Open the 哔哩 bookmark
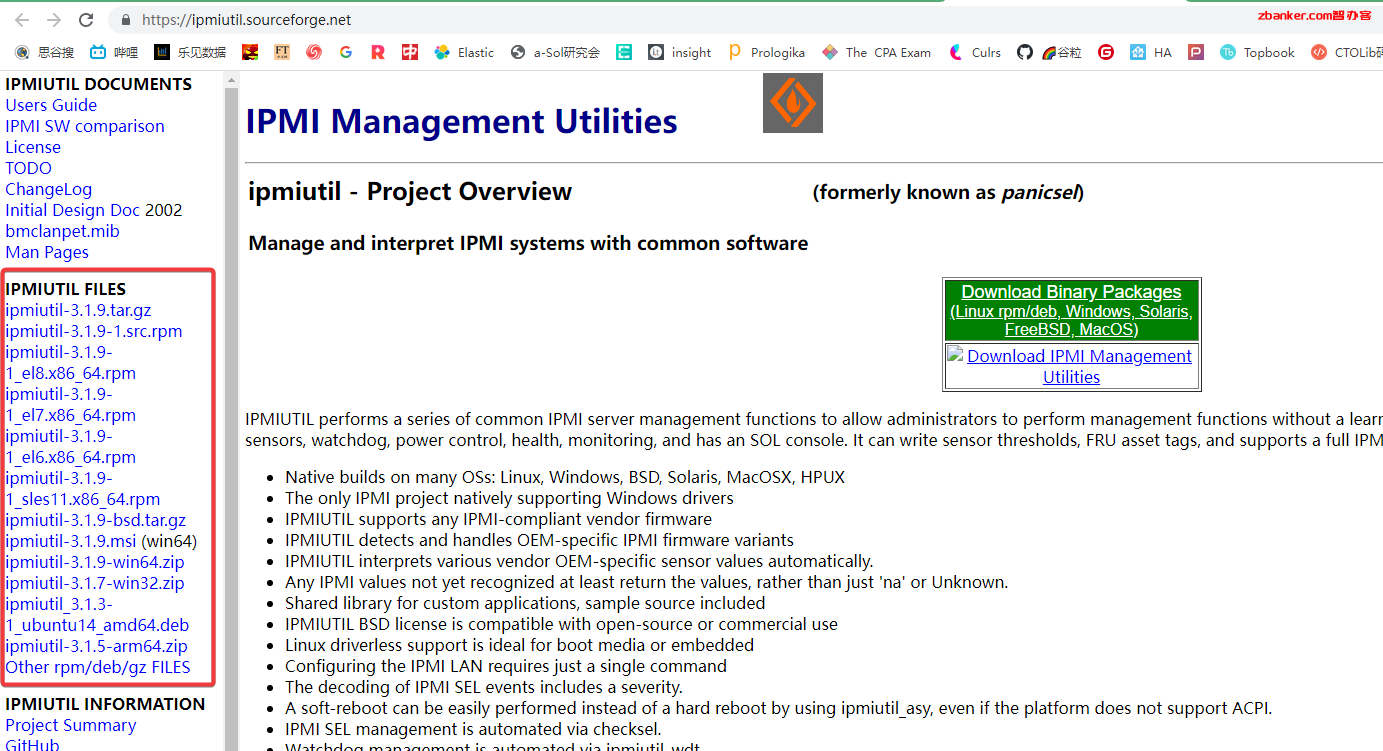1383x751 pixels. 114,52
